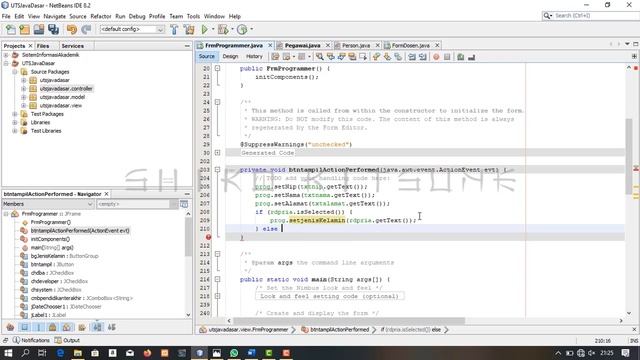This screenshot has width=640, height=360.
Task: Switch to the Services tab
Action: click(73, 46)
